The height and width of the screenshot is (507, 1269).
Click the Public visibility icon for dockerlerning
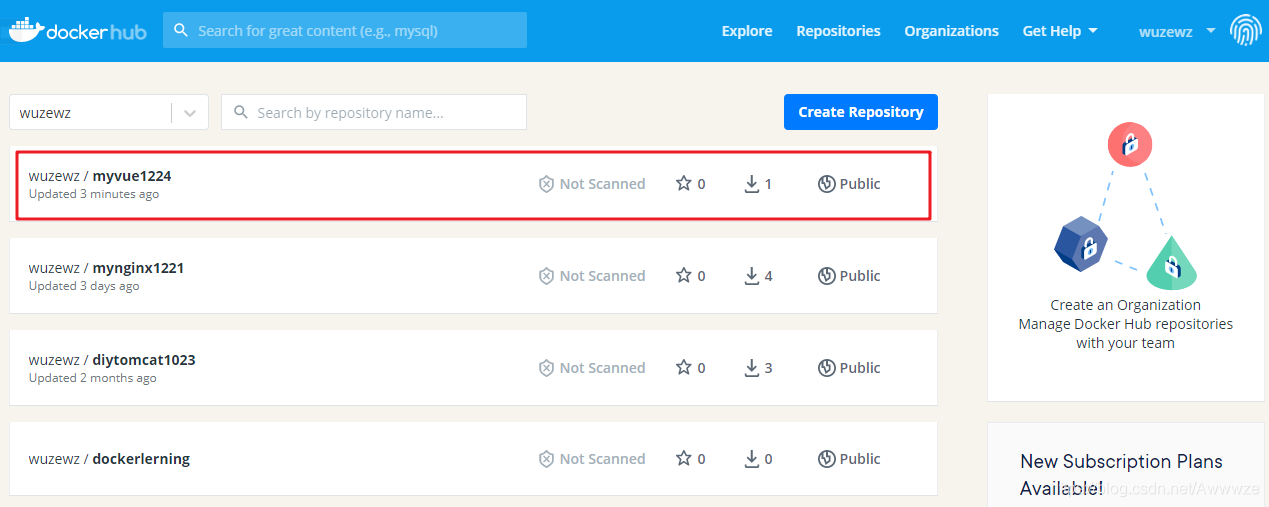coord(826,459)
